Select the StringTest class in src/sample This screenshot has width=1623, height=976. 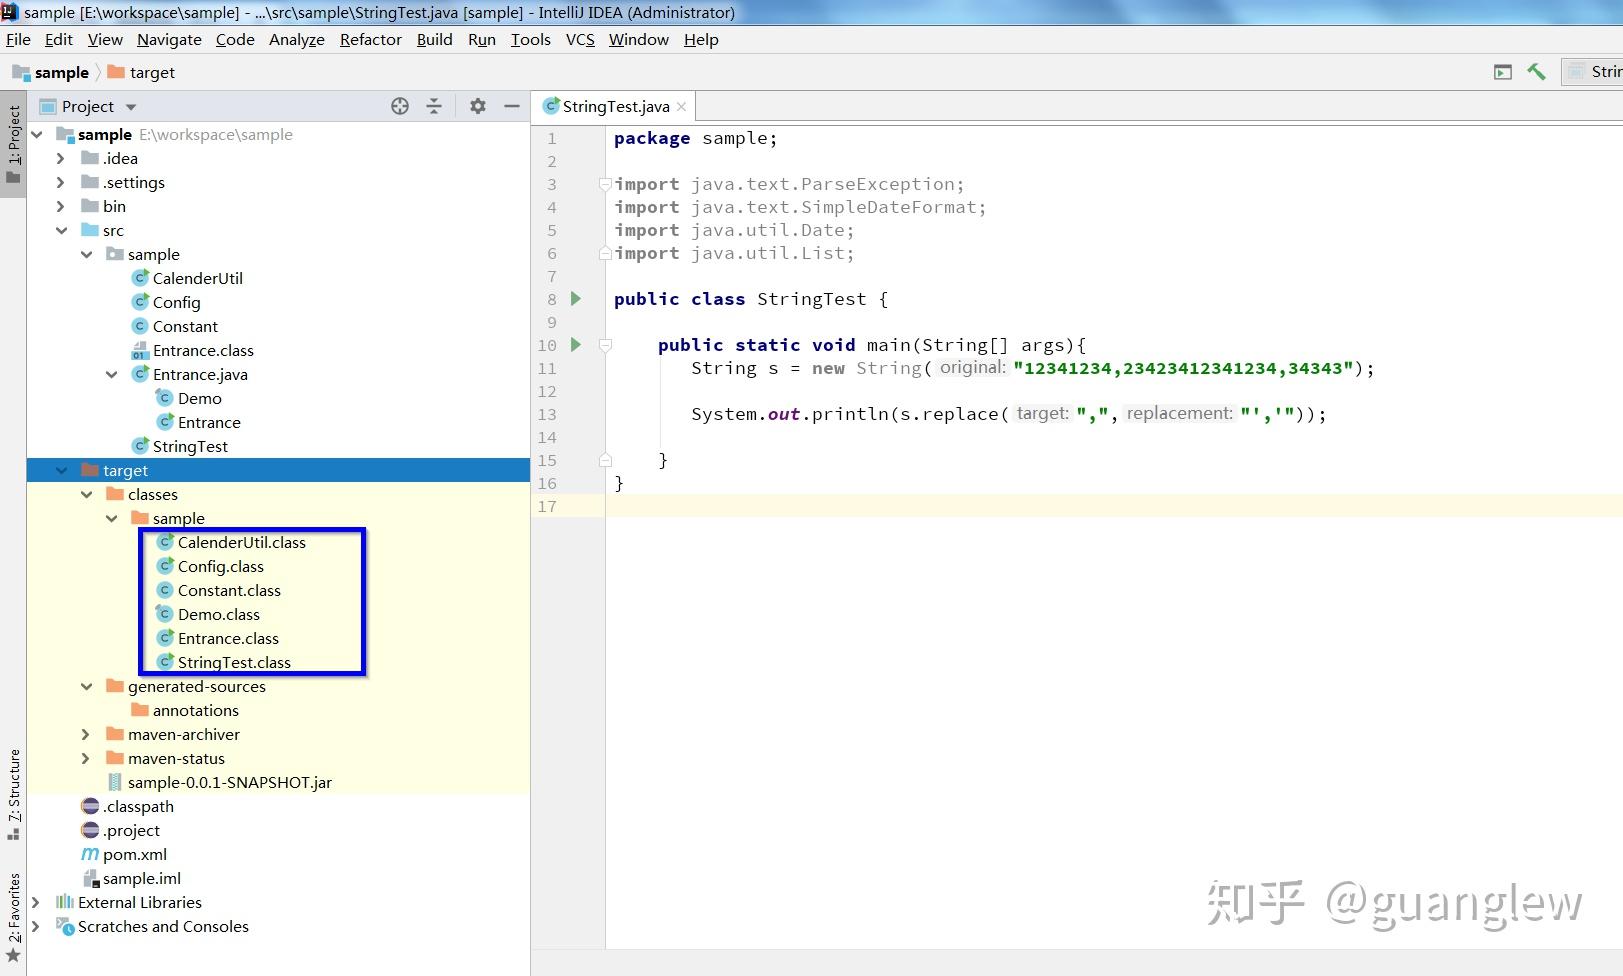click(x=190, y=446)
